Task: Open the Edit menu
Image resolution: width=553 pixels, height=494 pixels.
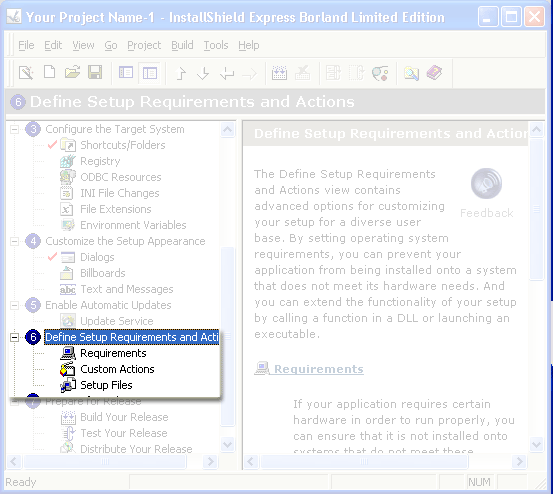Action: 53,45
